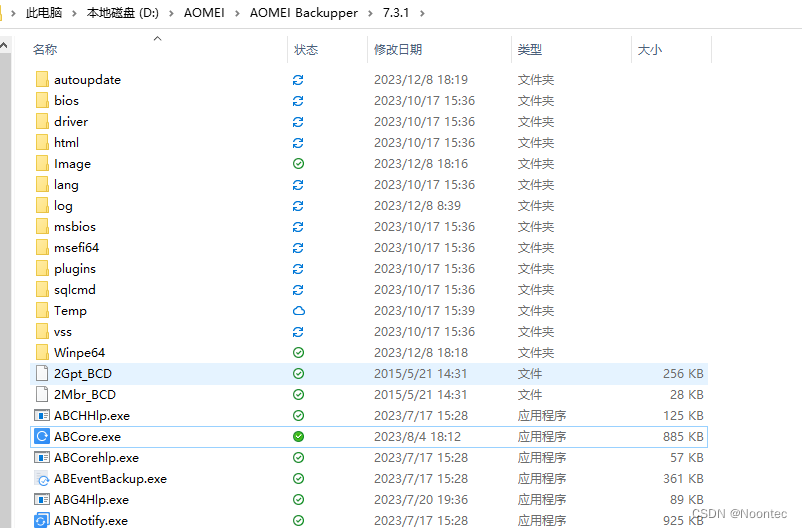Screen dimensions: 802x528
Task: Expand breadcrumb chevron after 本地磁盘 (D:)
Action: (x=171, y=13)
